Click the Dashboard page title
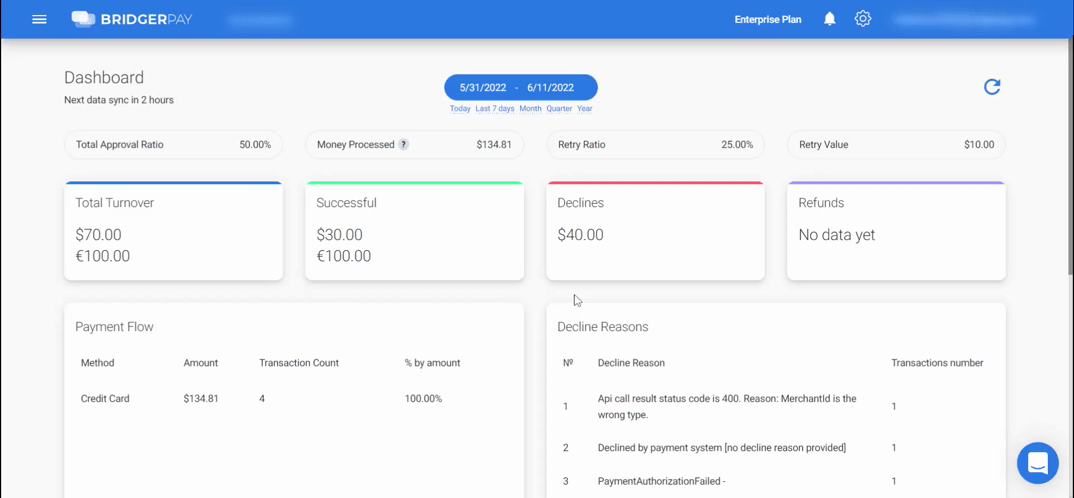Image resolution: width=1074 pixels, height=498 pixels. point(104,77)
